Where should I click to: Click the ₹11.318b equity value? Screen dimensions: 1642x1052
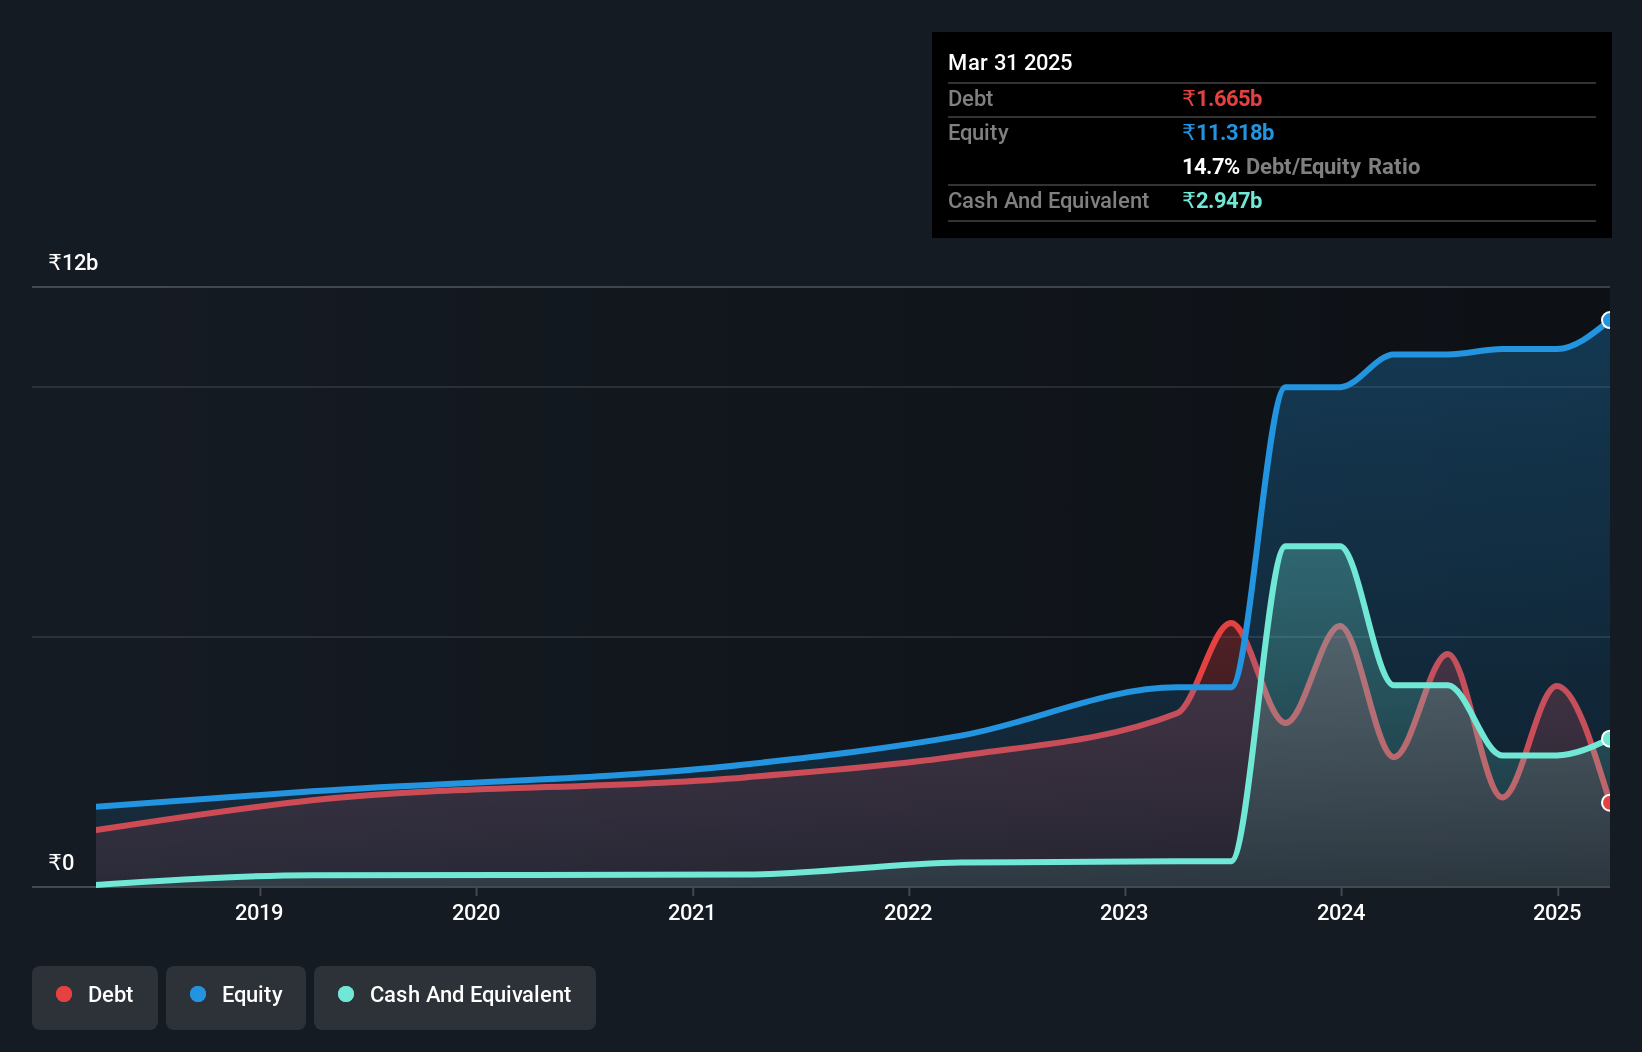point(1228,132)
